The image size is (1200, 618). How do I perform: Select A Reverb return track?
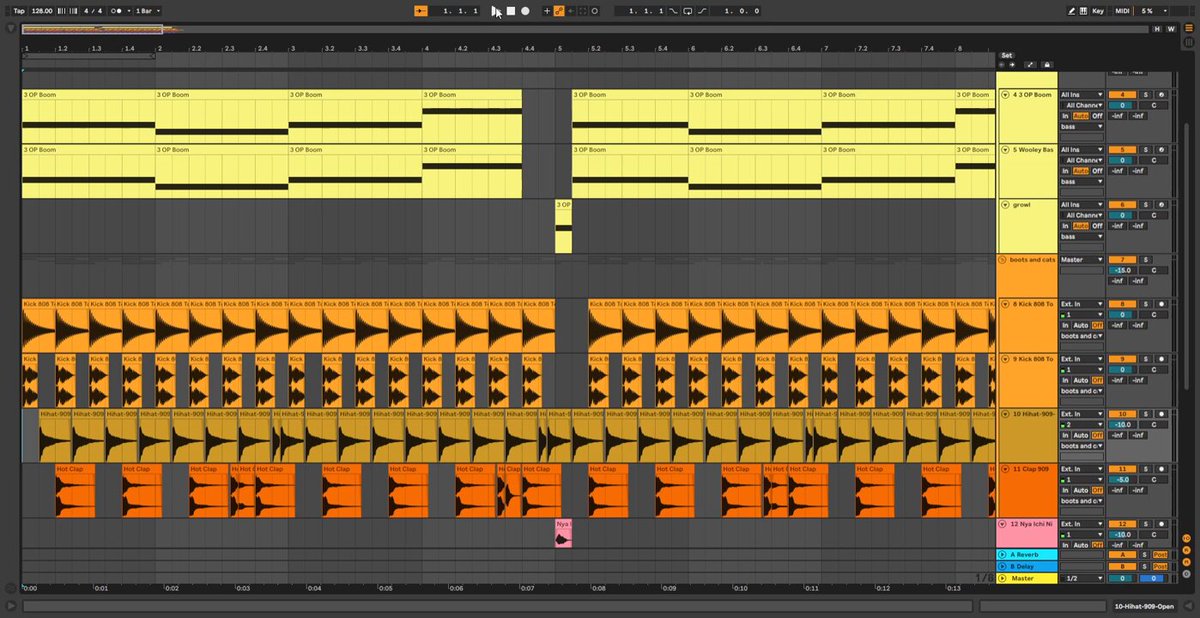pos(1026,554)
